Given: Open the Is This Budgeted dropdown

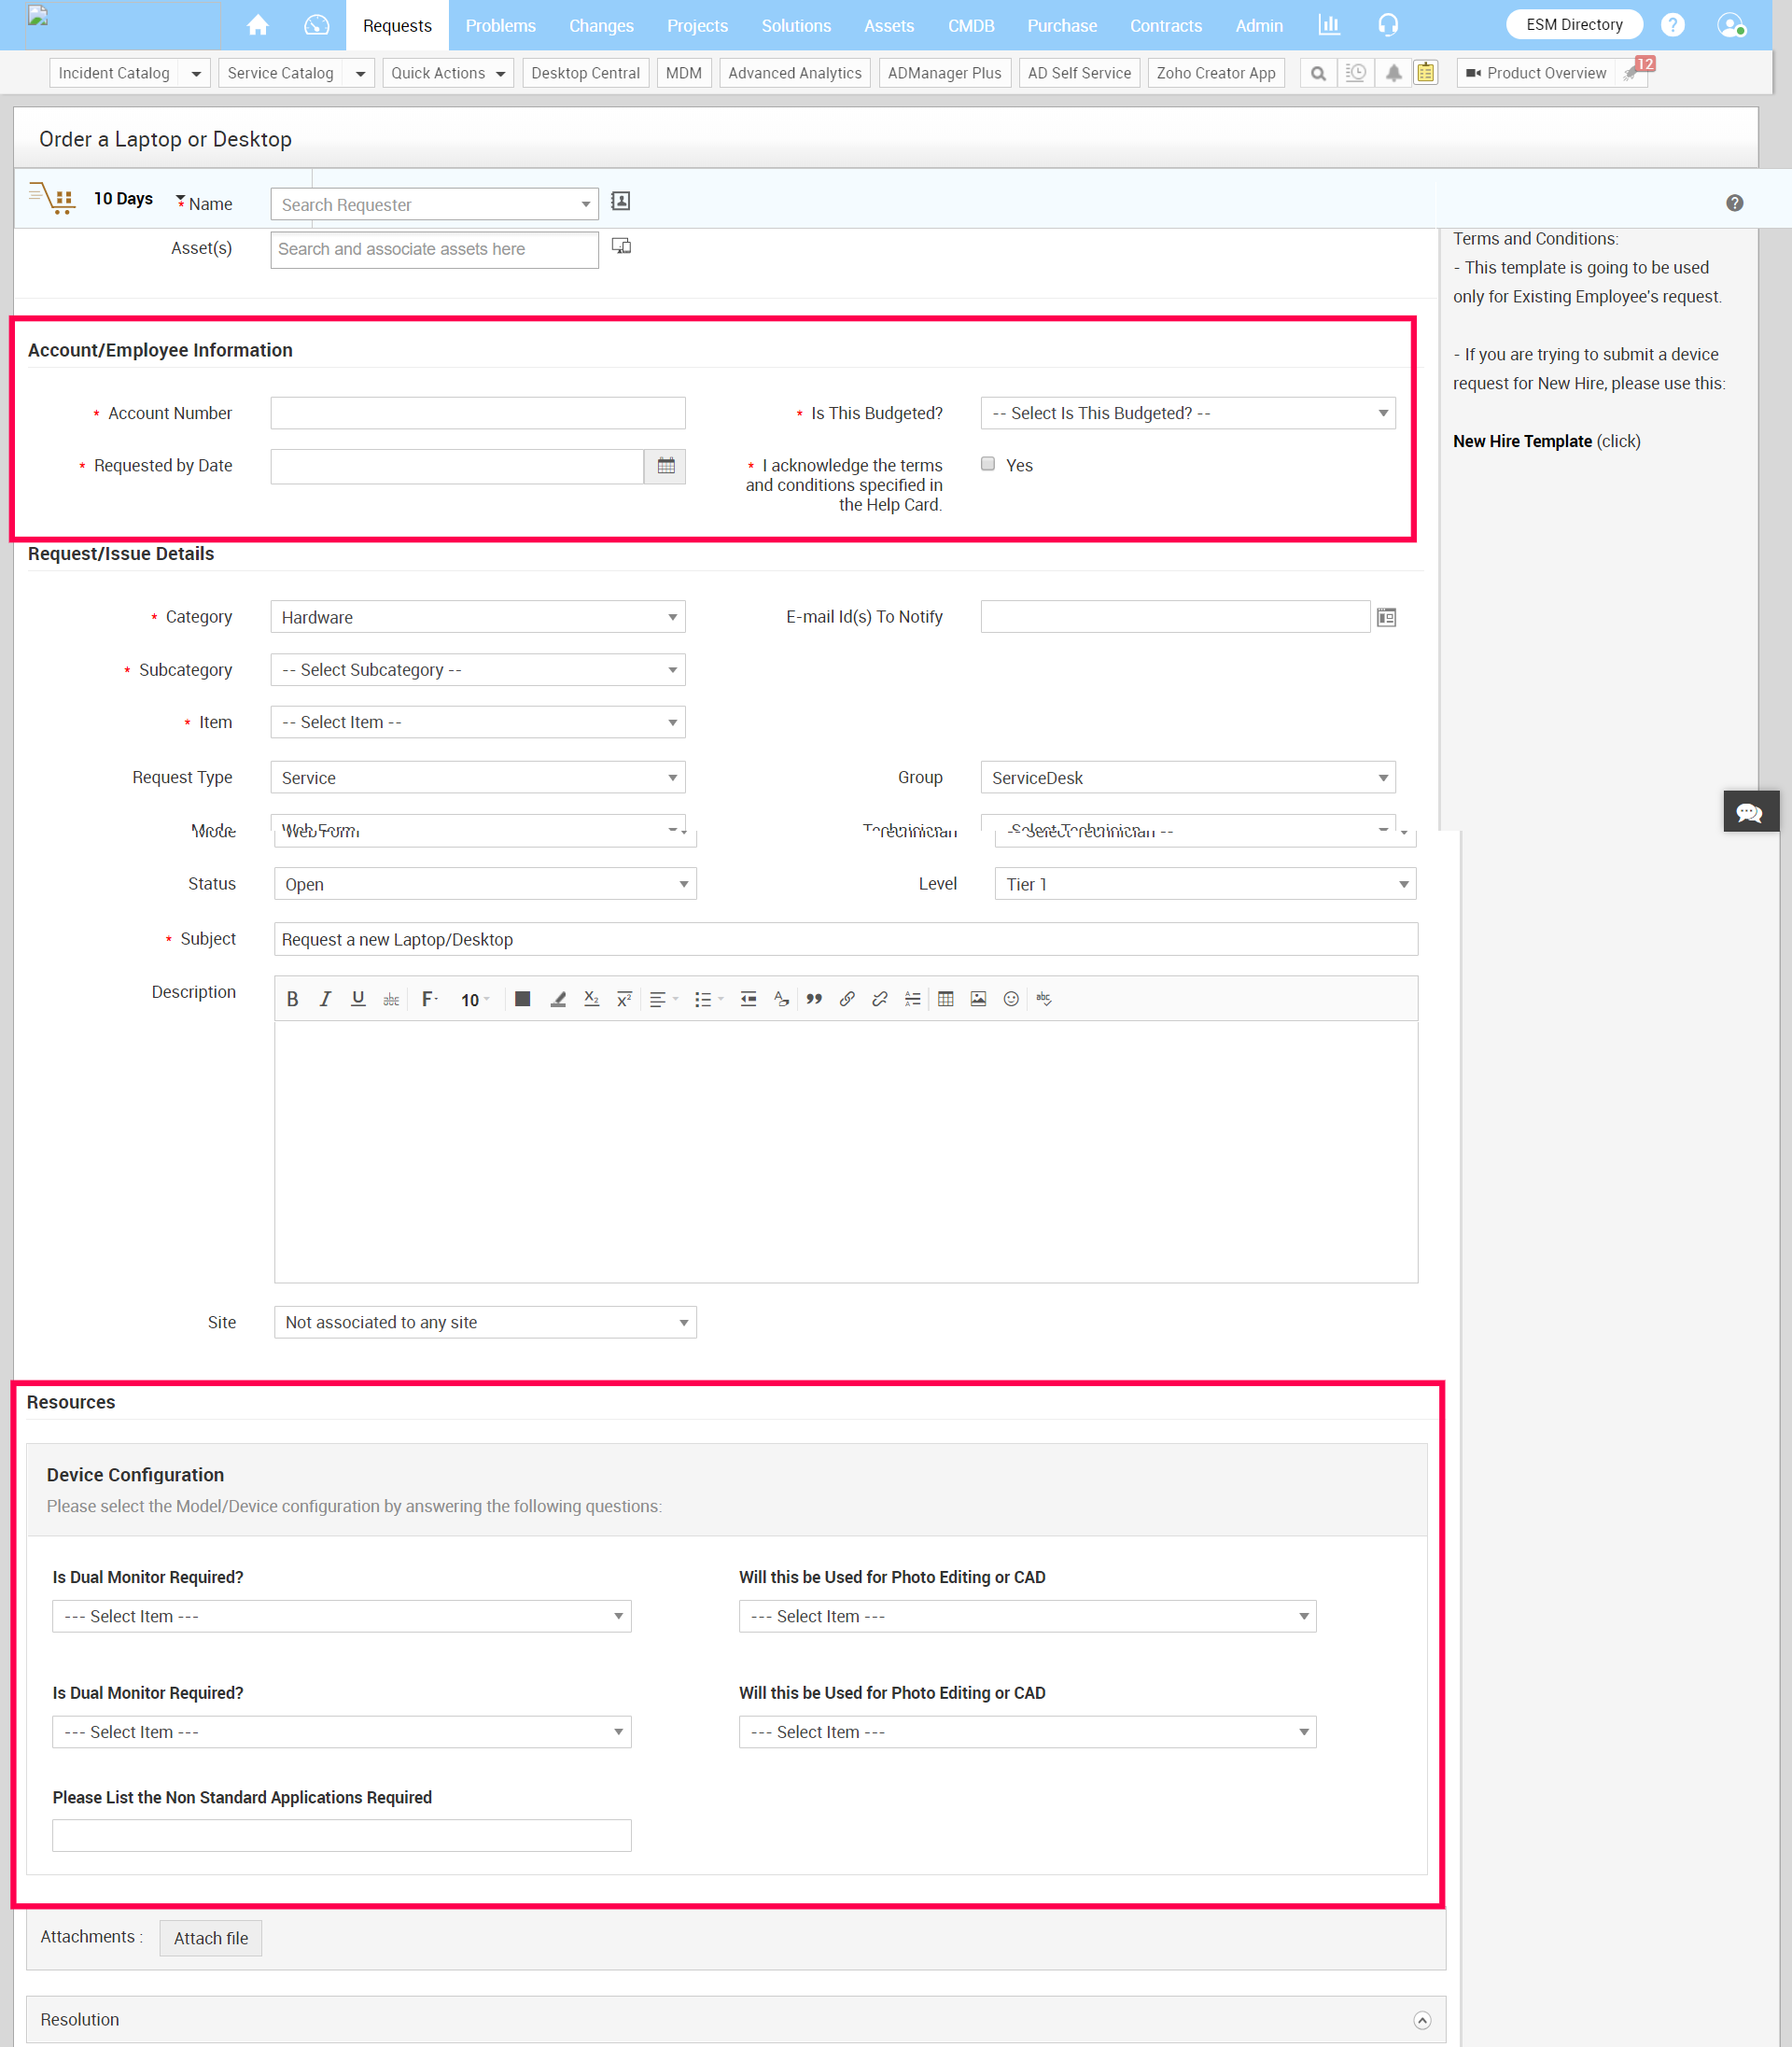Looking at the screenshot, I should pos(1187,413).
